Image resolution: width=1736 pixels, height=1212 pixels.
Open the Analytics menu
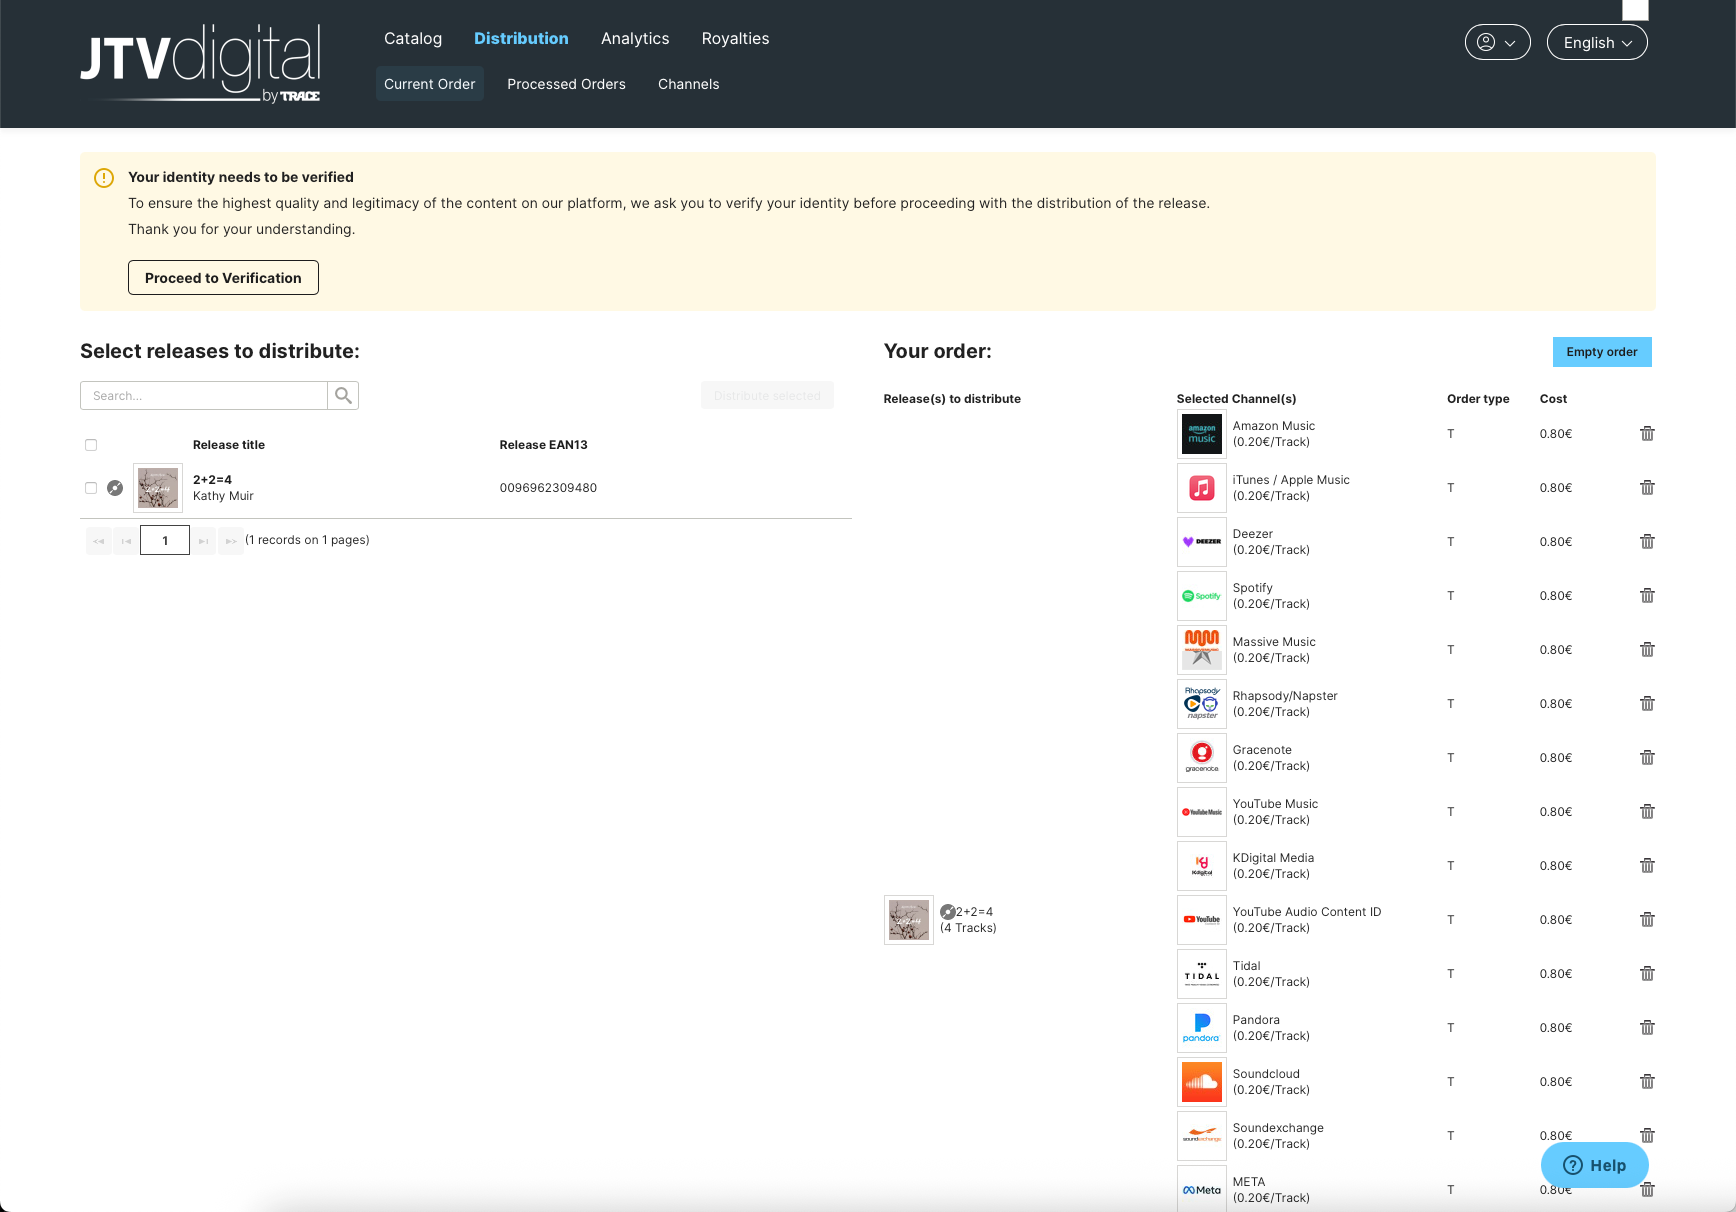tap(635, 38)
